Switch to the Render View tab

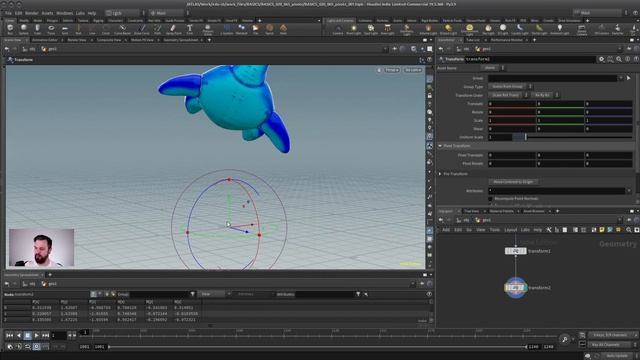click(77, 40)
